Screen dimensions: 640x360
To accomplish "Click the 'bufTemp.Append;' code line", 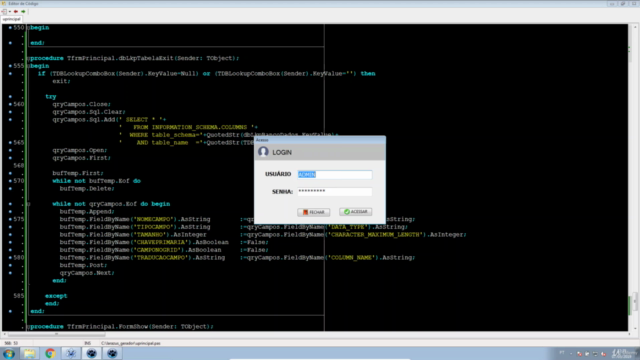I will (x=87, y=211).
